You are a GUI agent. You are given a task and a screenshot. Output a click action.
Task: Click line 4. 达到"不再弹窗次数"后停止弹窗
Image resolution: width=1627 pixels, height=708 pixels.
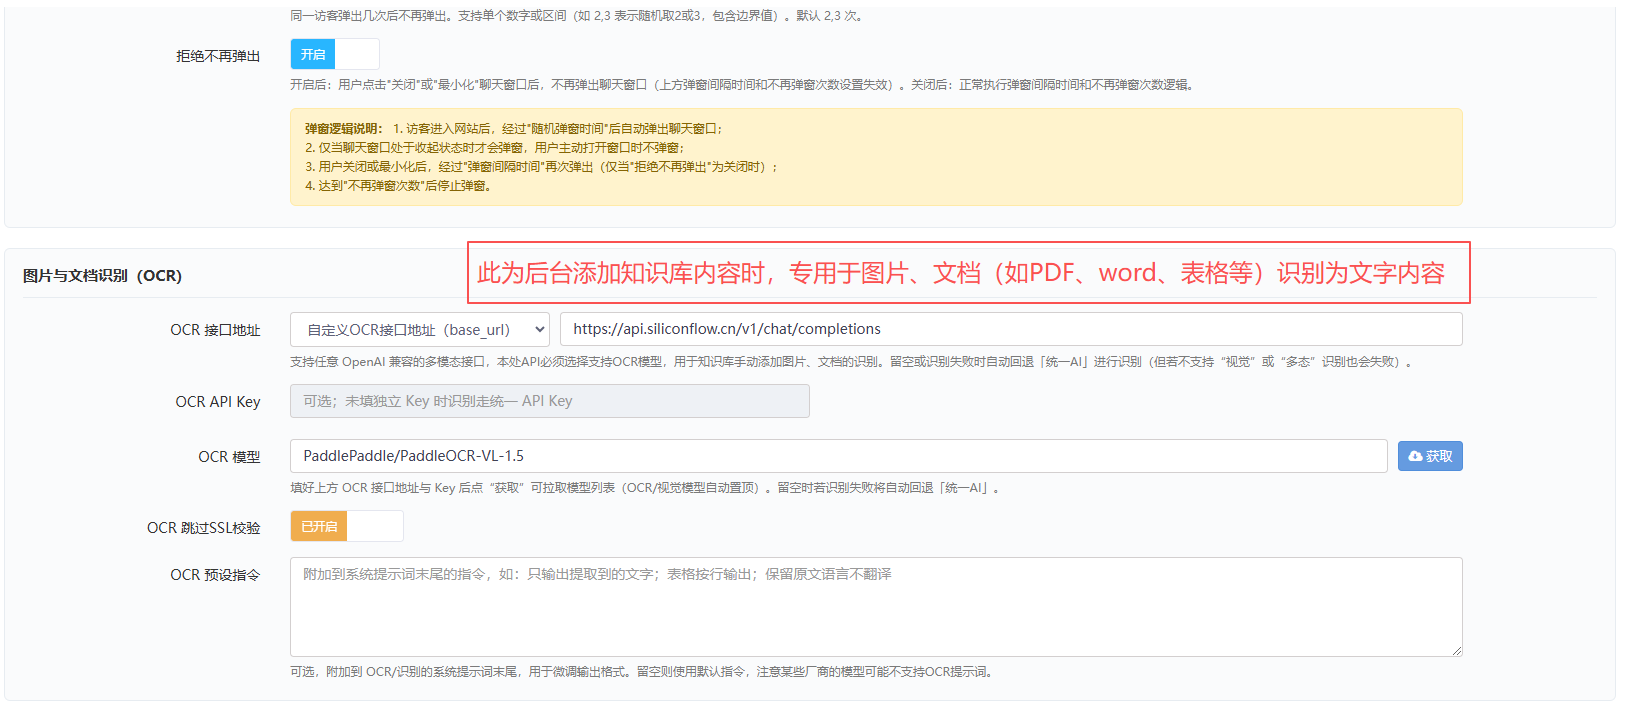coord(398,186)
